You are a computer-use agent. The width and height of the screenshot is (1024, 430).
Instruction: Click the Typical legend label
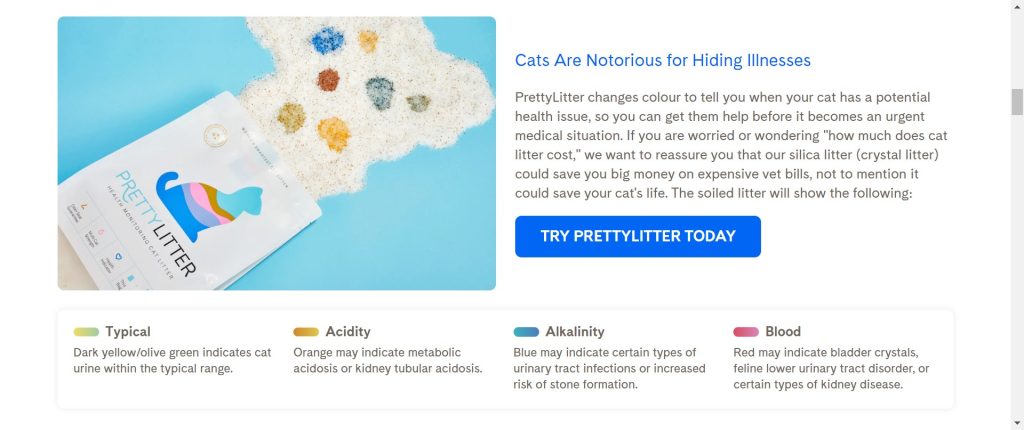click(128, 332)
